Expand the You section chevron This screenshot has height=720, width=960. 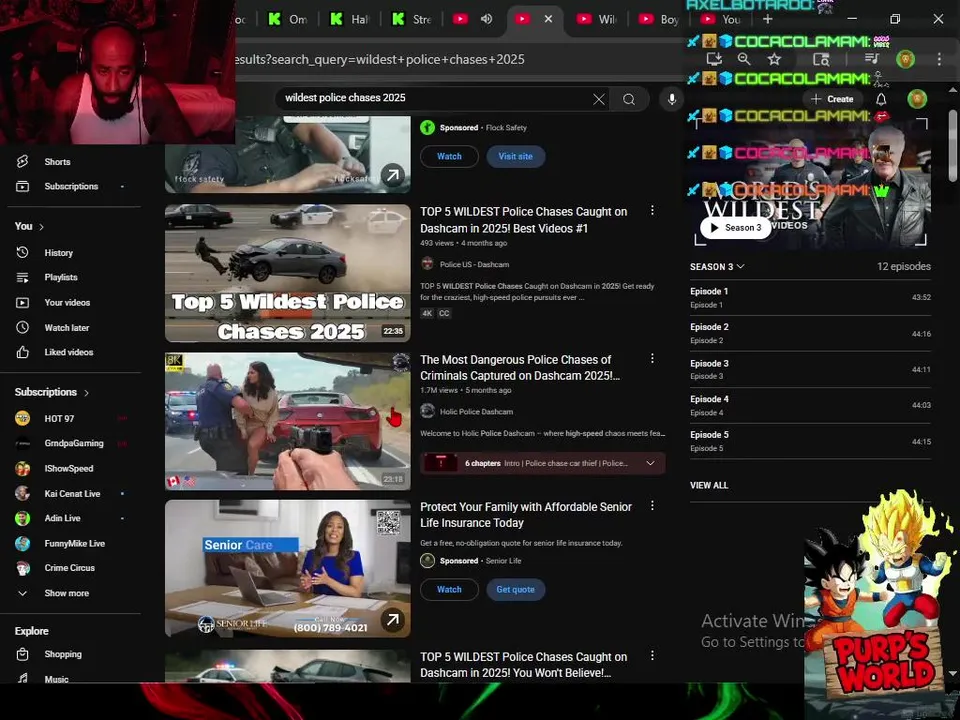point(41,227)
